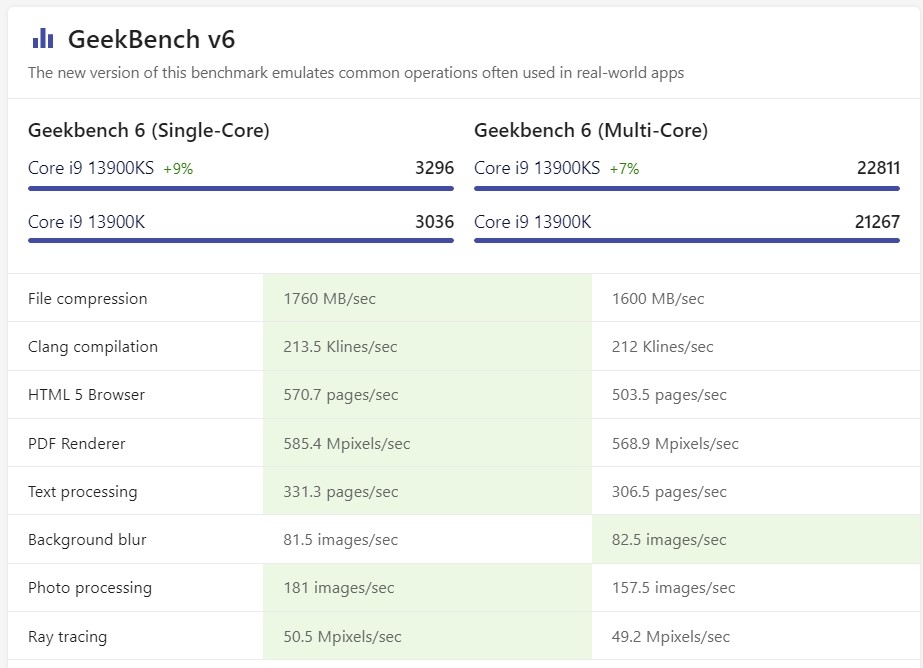Click the GeekBench bar chart icon
The width and height of the screenshot is (923, 668).
pyautogui.click(x=43, y=38)
